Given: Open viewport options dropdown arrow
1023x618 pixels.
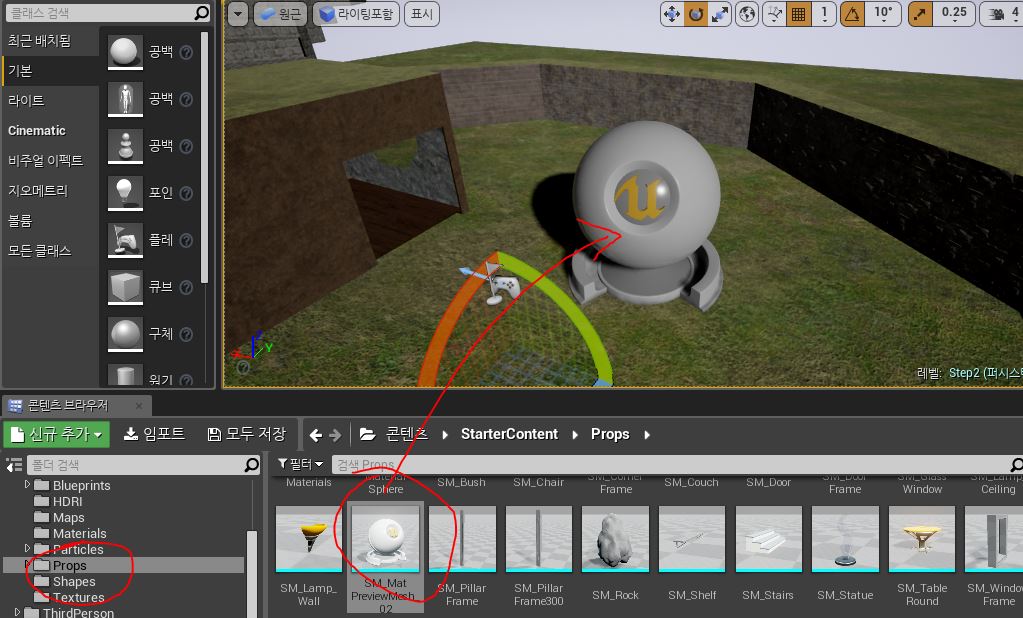Looking at the screenshot, I should [237, 14].
